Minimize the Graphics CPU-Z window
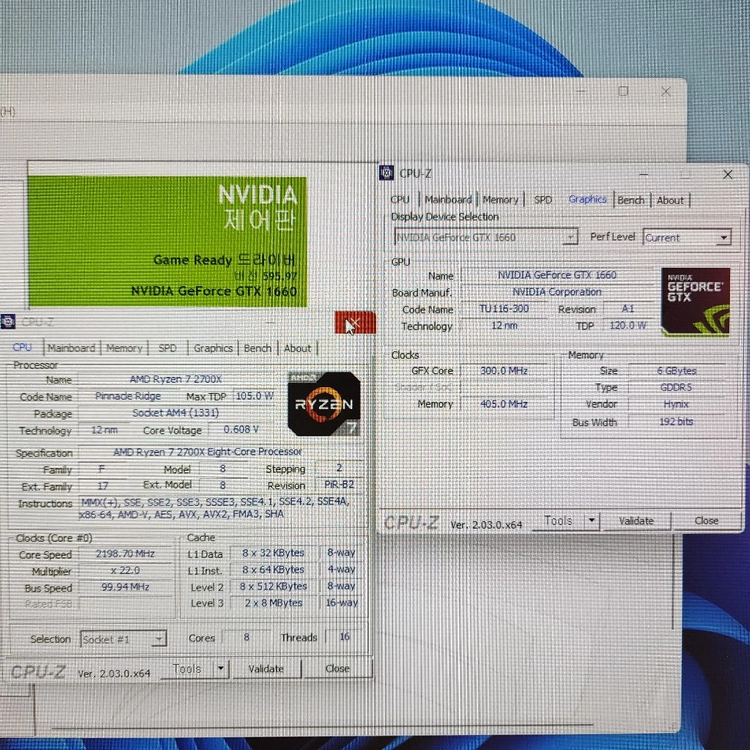The width and height of the screenshot is (750, 750). pyautogui.click(x=643, y=175)
